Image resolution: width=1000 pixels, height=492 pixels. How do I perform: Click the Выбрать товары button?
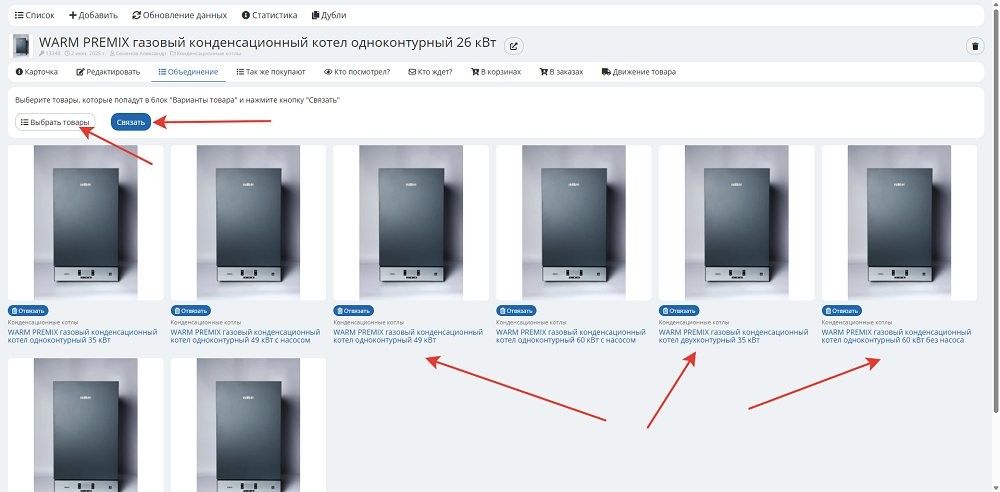pyautogui.click(x=55, y=122)
